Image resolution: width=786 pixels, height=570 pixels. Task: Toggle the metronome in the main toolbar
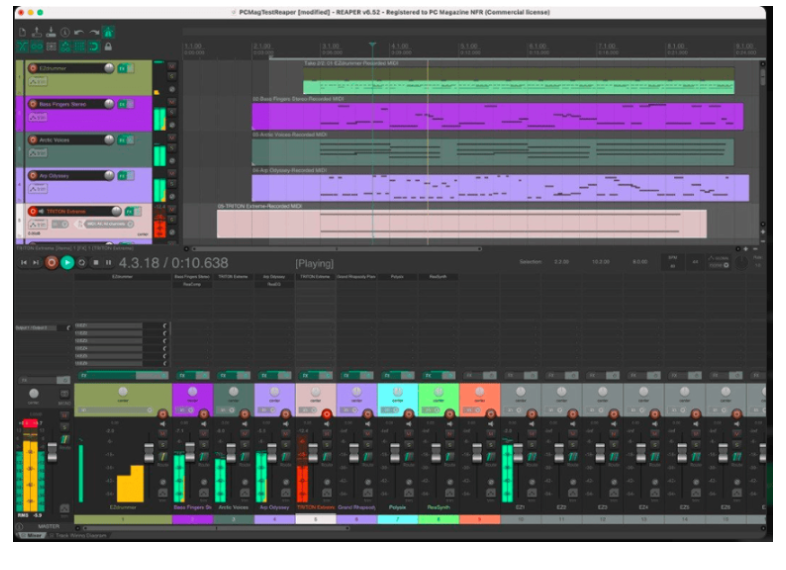[x=108, y=32]
